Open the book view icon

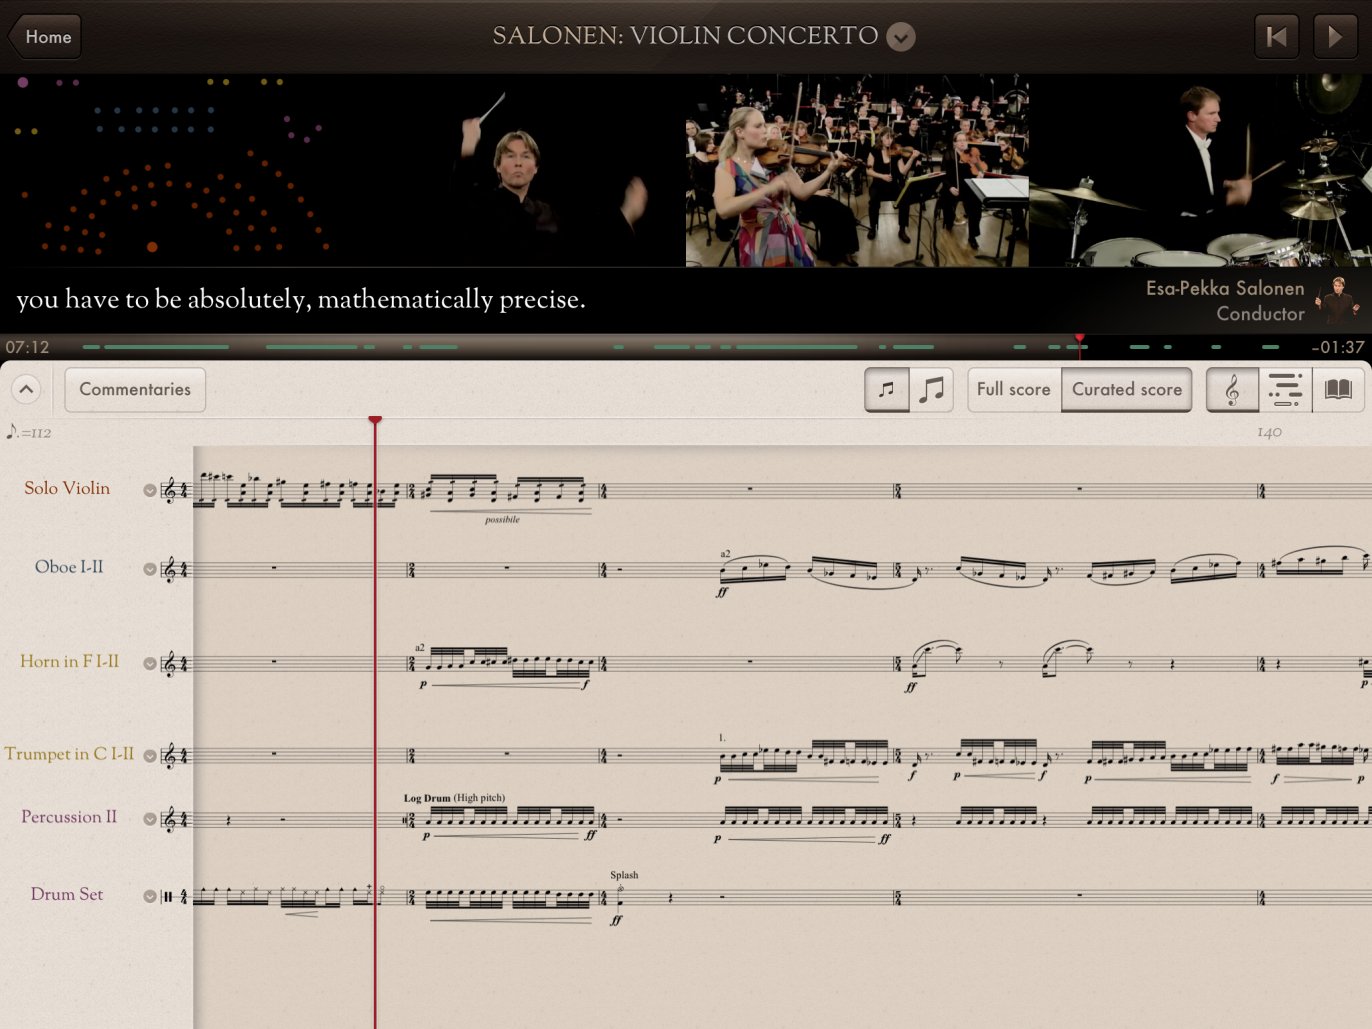point(1337,389)
